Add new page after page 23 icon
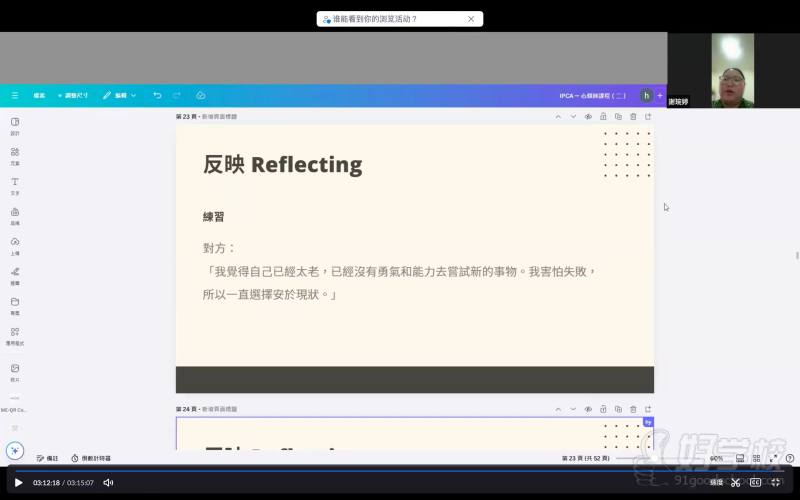800x500 pixels. pyautogui.click(x=648, y=117)
